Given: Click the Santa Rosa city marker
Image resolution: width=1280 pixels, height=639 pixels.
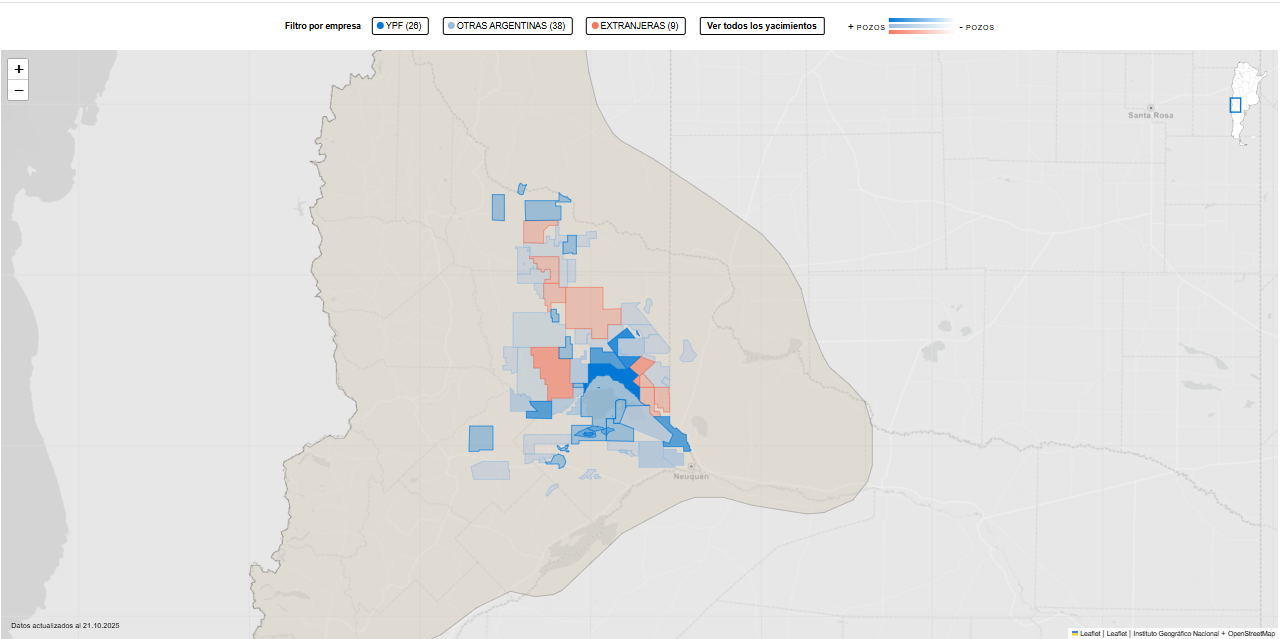Looking at the screenshot, I should click(1151, 107).
